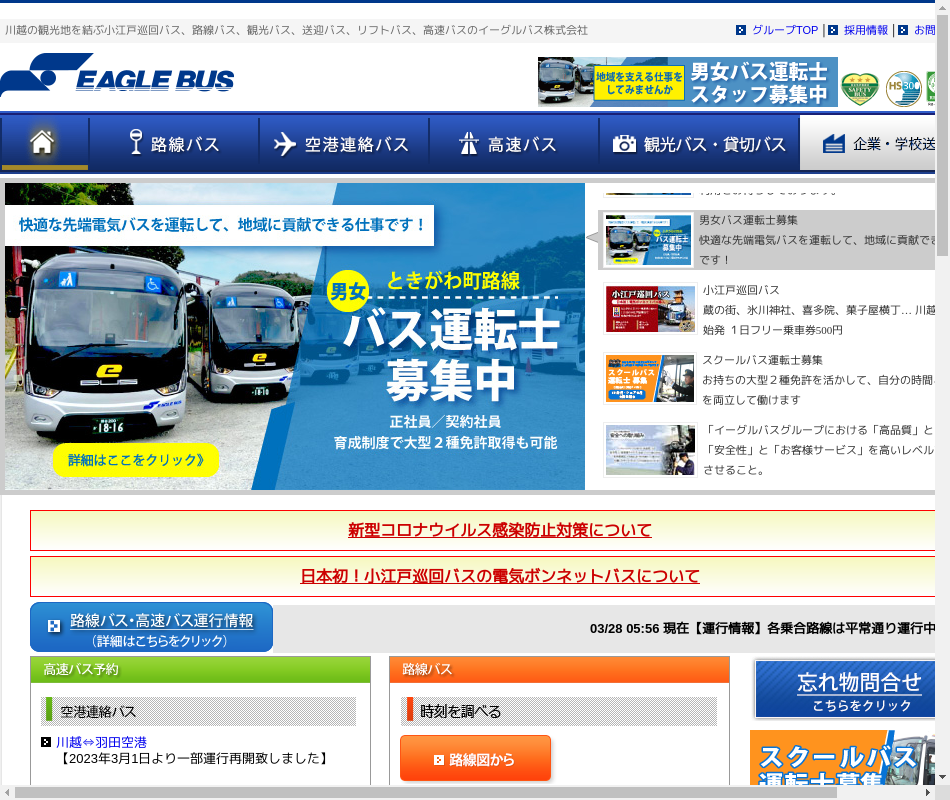Click the HS30 certification badge

click(903, 88)
